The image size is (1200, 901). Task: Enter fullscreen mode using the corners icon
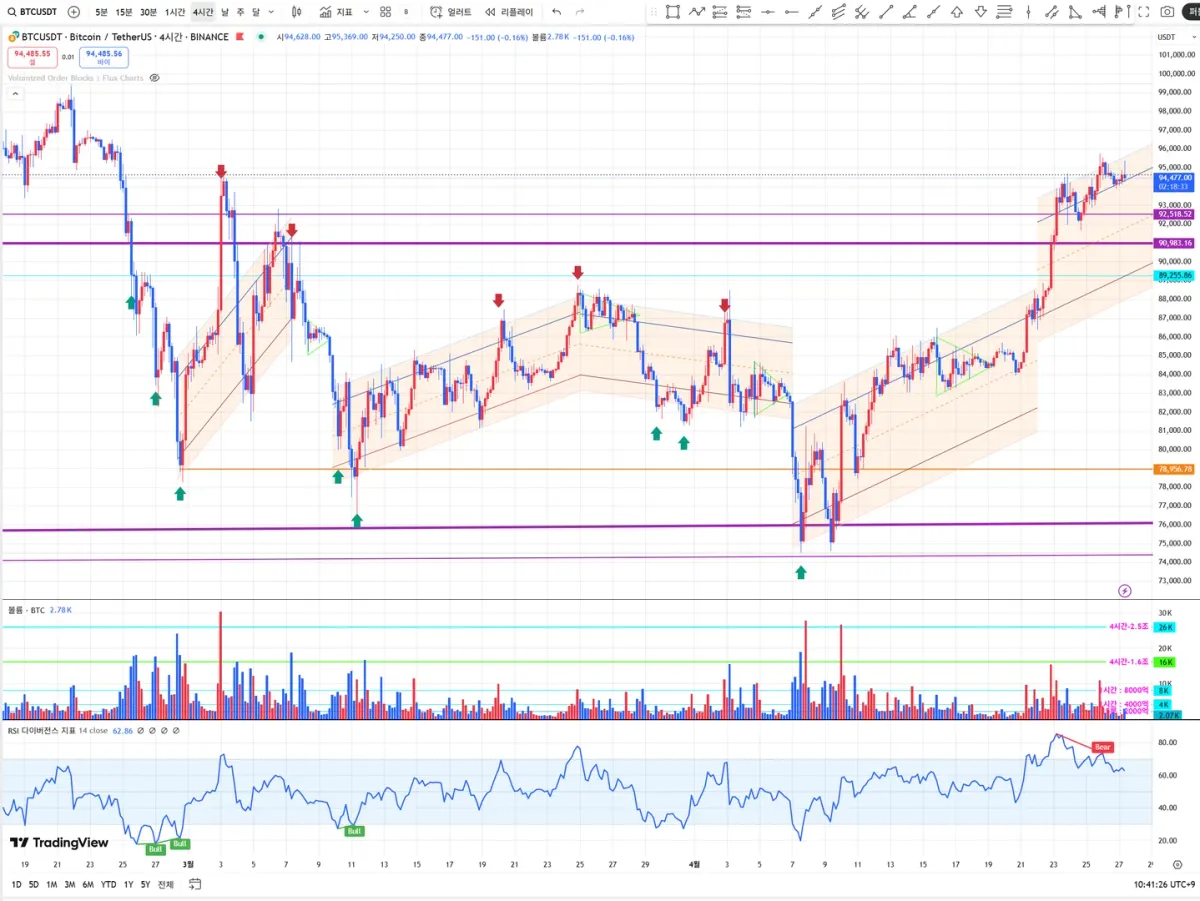[1144, 12]
